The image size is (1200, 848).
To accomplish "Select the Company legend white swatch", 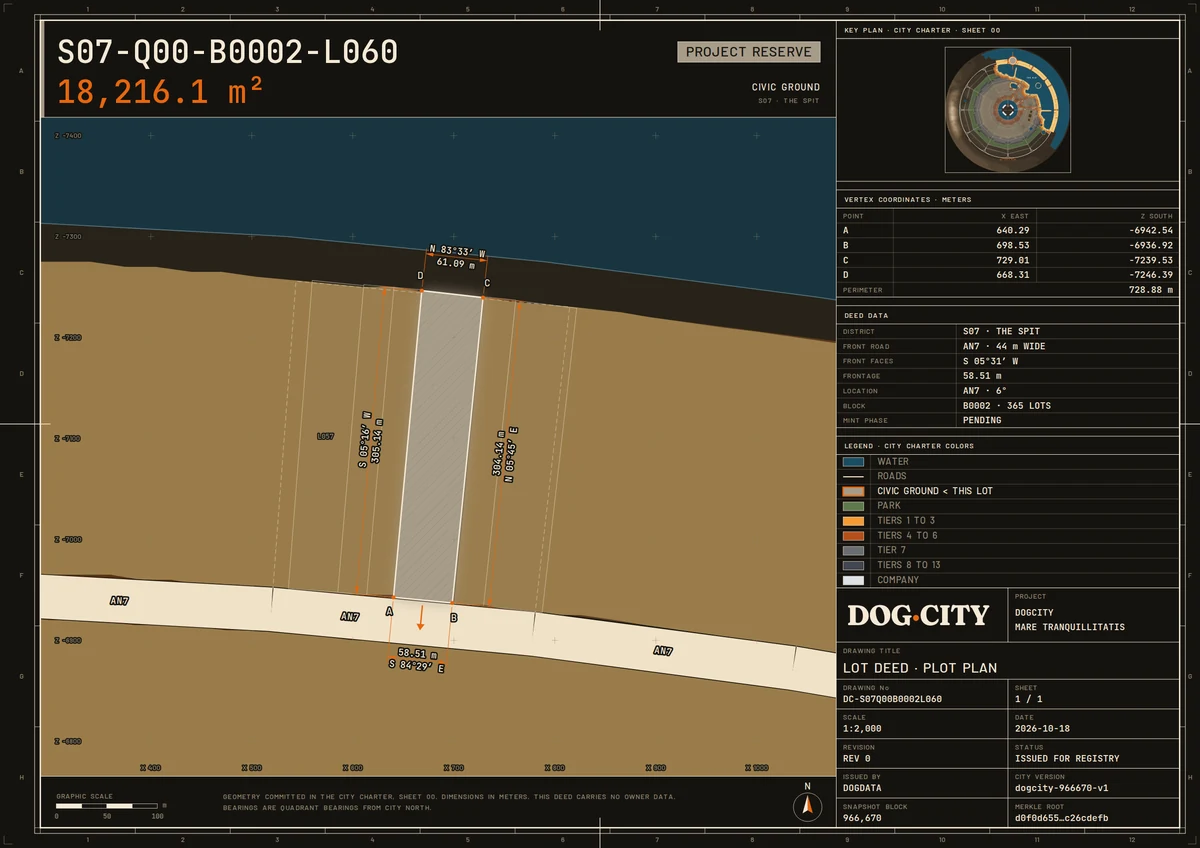I will (x=853, y=580).
